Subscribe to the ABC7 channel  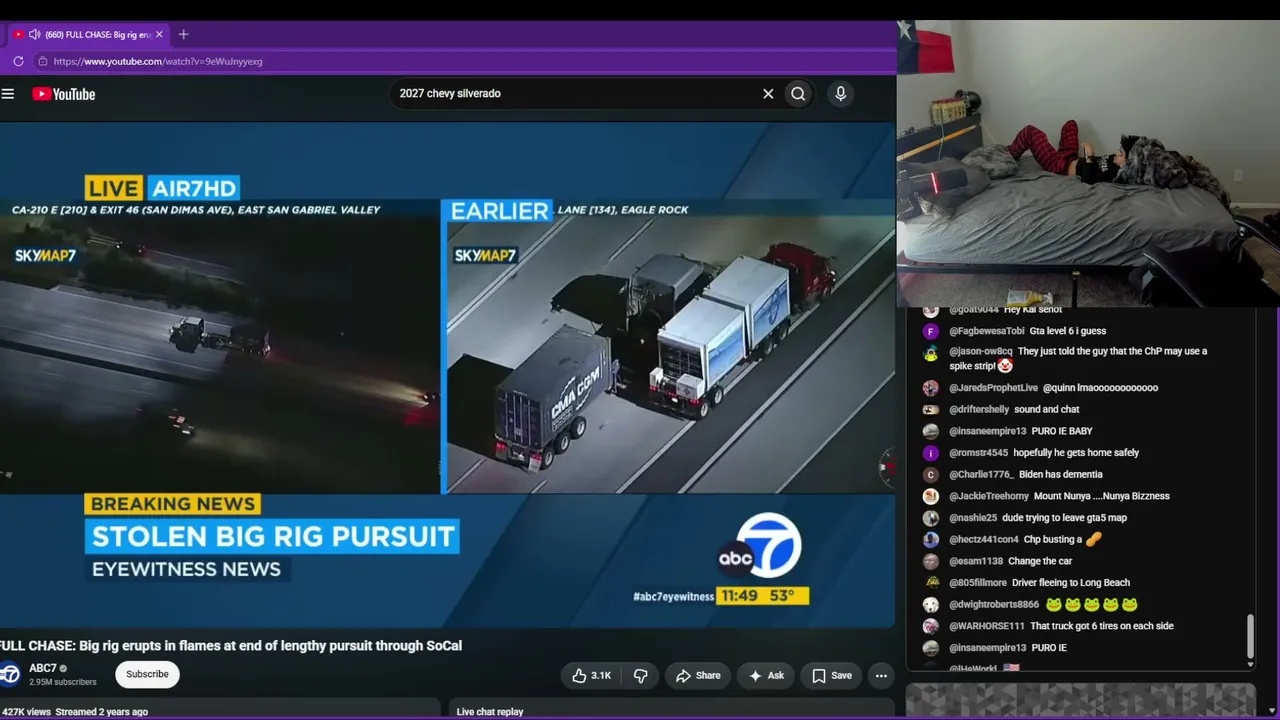[x=147, y=674]
